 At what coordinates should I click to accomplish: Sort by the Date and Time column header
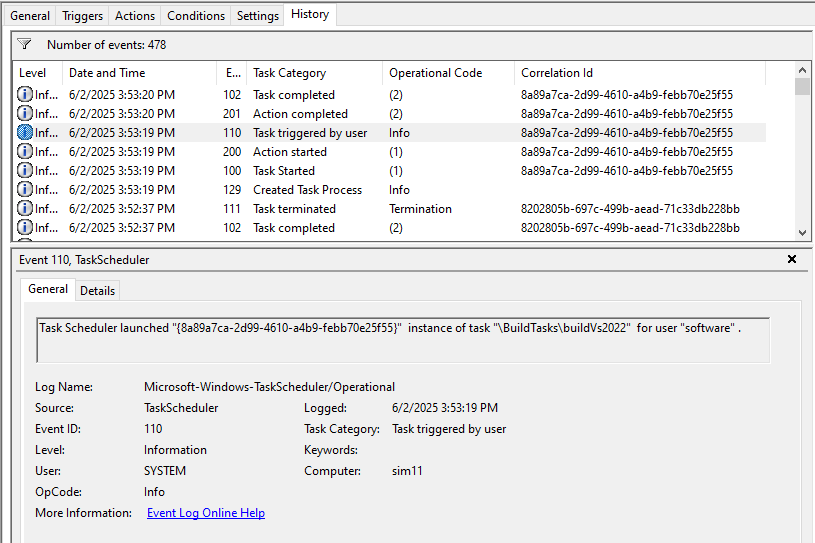tap(139, 73)
